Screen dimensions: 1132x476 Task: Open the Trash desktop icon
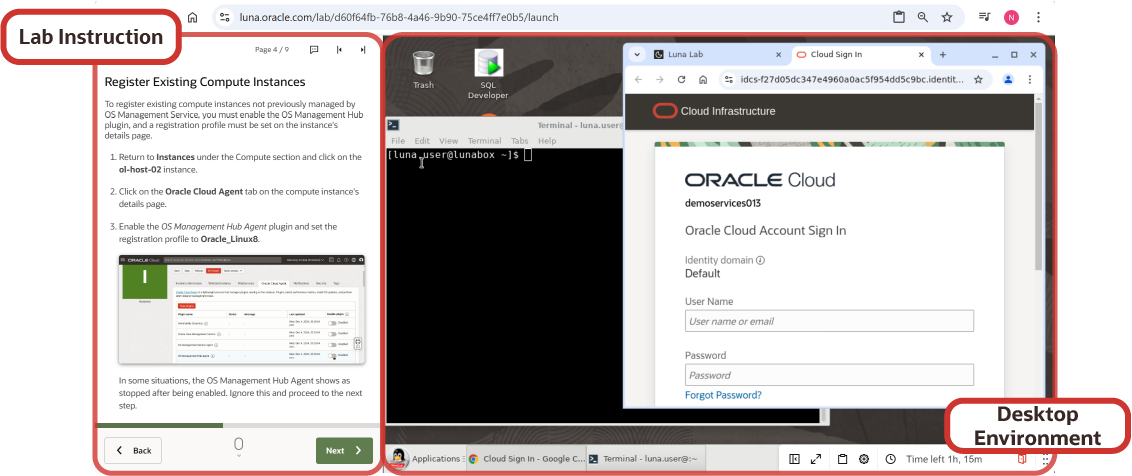pos(424,69)
